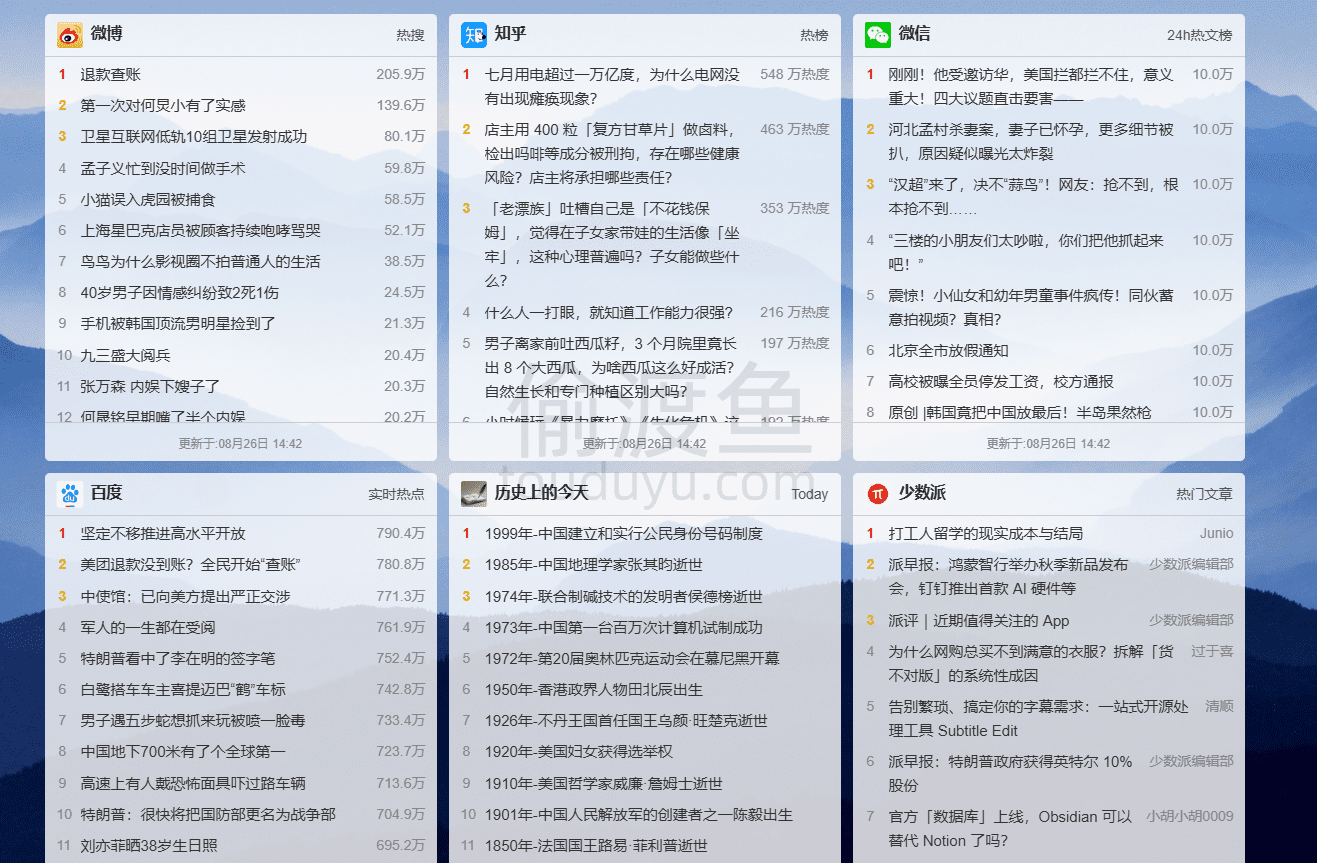Open 40岁男子因情感纠纷致2死1伤

[180, 292]
